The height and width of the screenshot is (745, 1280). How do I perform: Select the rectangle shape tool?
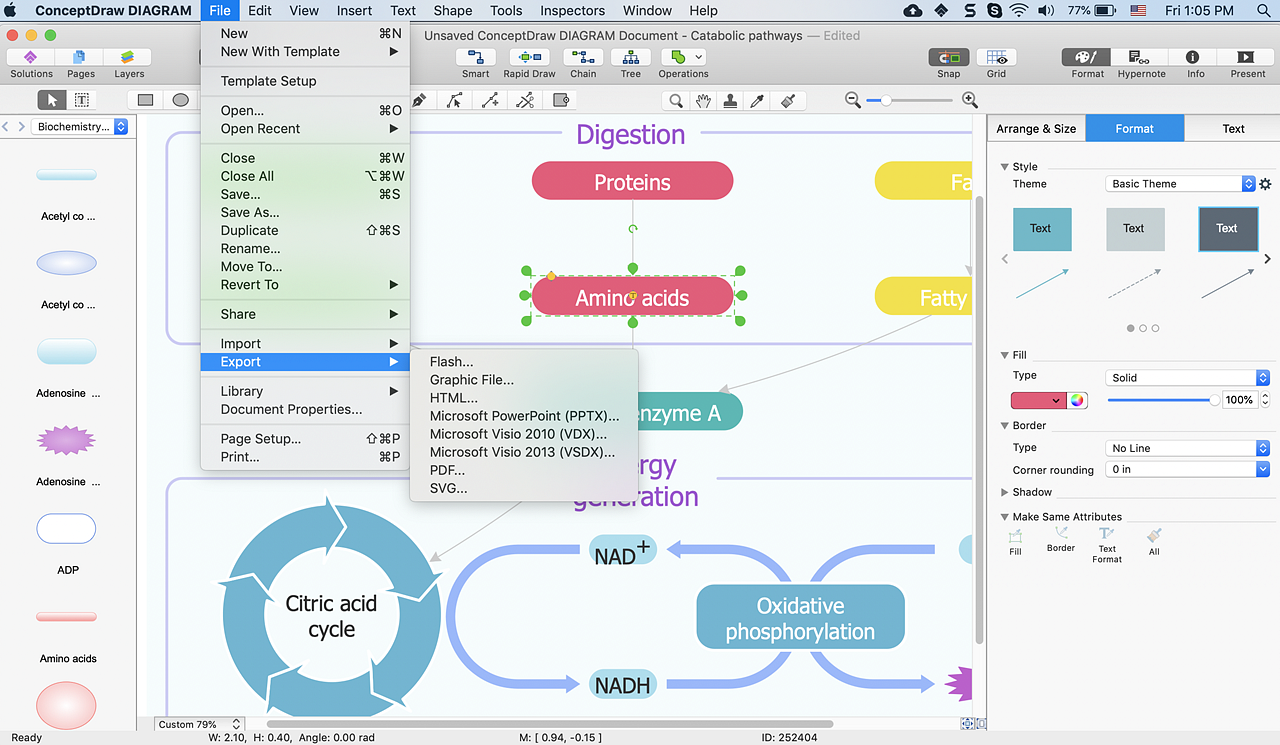click(x=146, y=100)
